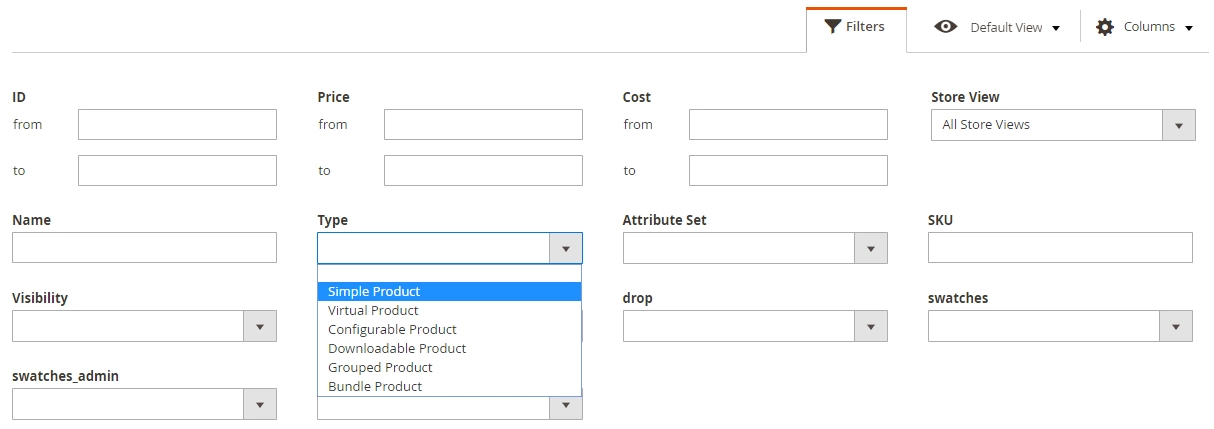The image size is (1214, 429).
Task: Select Bundle Product option
Action: [450, 387]
